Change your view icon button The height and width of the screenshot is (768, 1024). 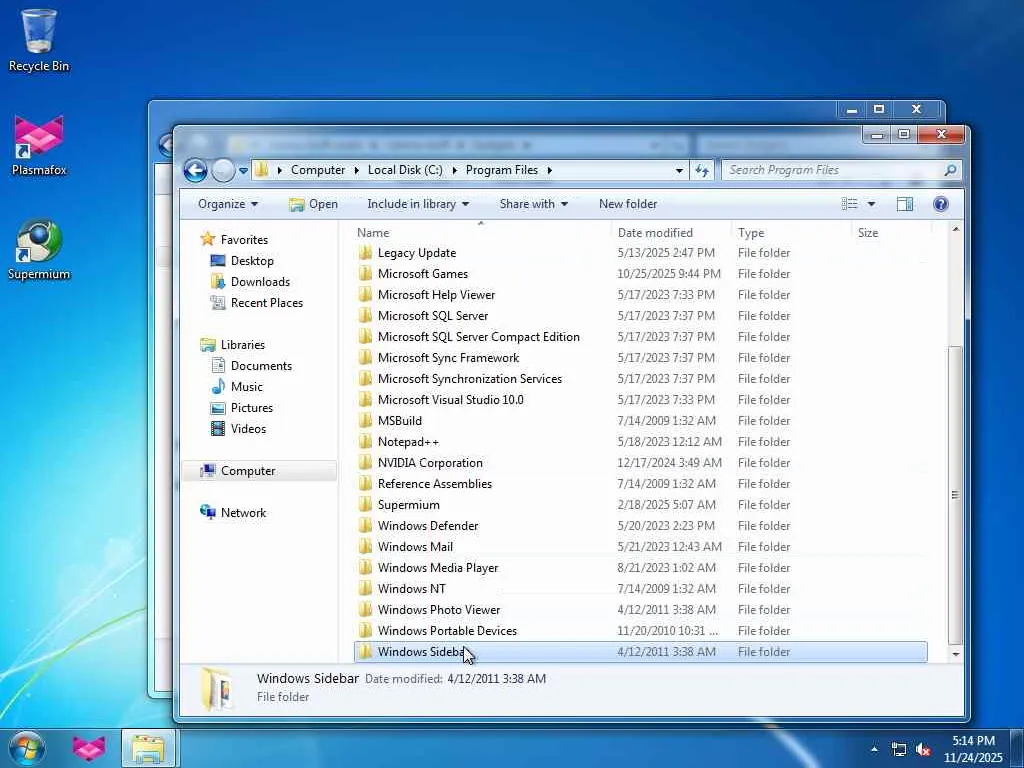(x=849, y=204)
